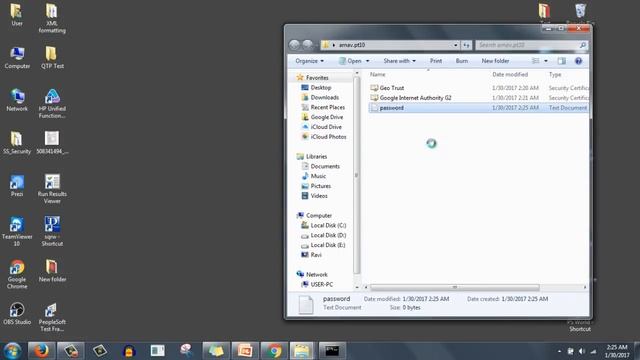Launch HP Unified Functional shortcut
This screenshot has height=360, width=640.
click(52, 103)
